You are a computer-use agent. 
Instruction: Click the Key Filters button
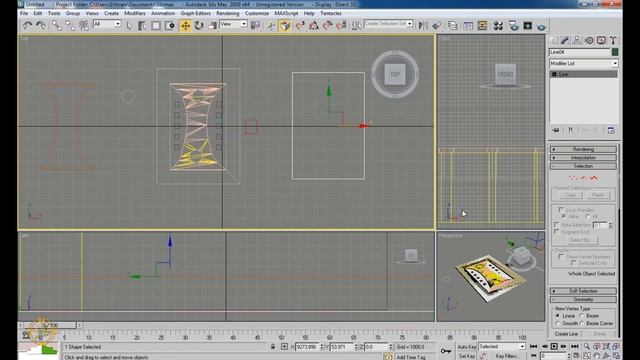click(507, 356)
